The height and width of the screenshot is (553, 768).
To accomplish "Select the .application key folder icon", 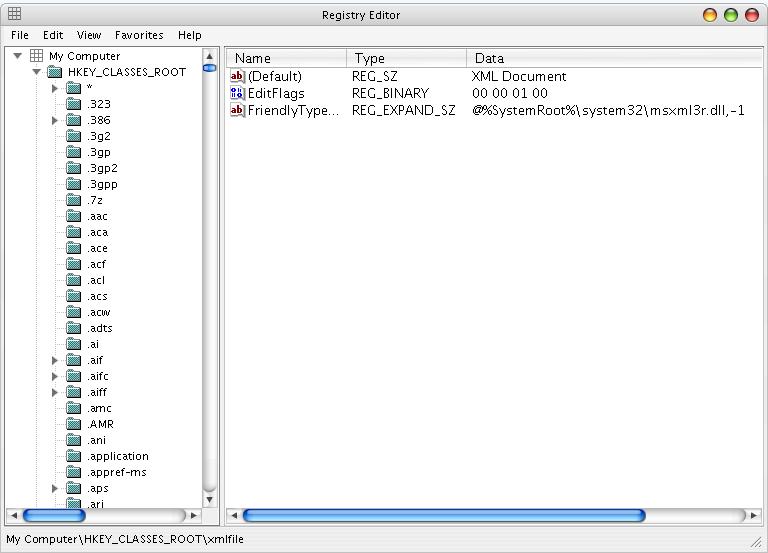I will (x=74, y=456).
